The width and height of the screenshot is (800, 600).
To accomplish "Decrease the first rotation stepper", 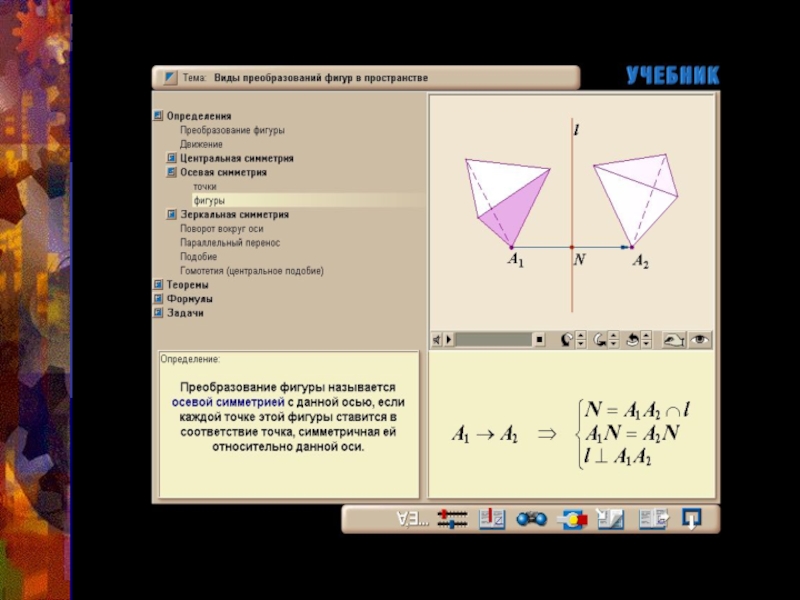I will tap(581, 344).
